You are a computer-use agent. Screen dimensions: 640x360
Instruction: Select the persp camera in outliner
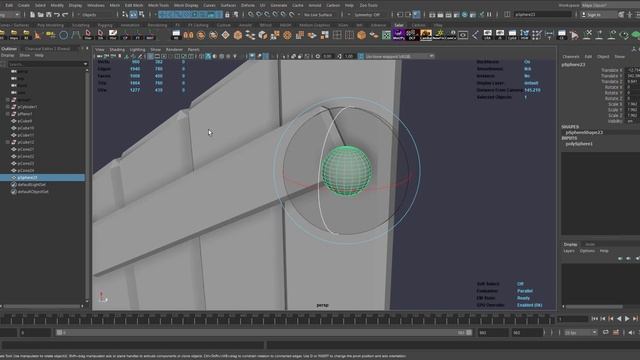click(x=23, y=71)
